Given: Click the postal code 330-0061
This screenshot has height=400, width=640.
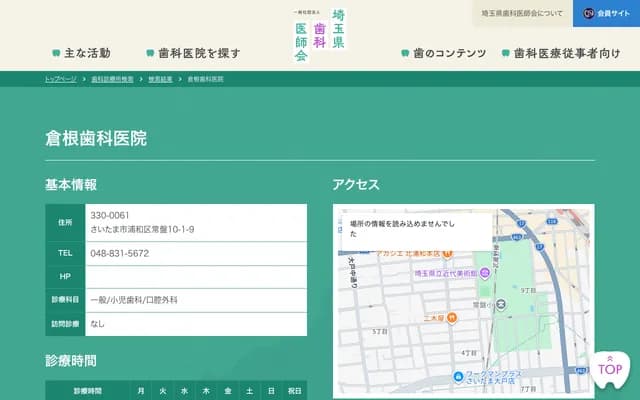Looking at the screenshot, I should pos(110,215).
